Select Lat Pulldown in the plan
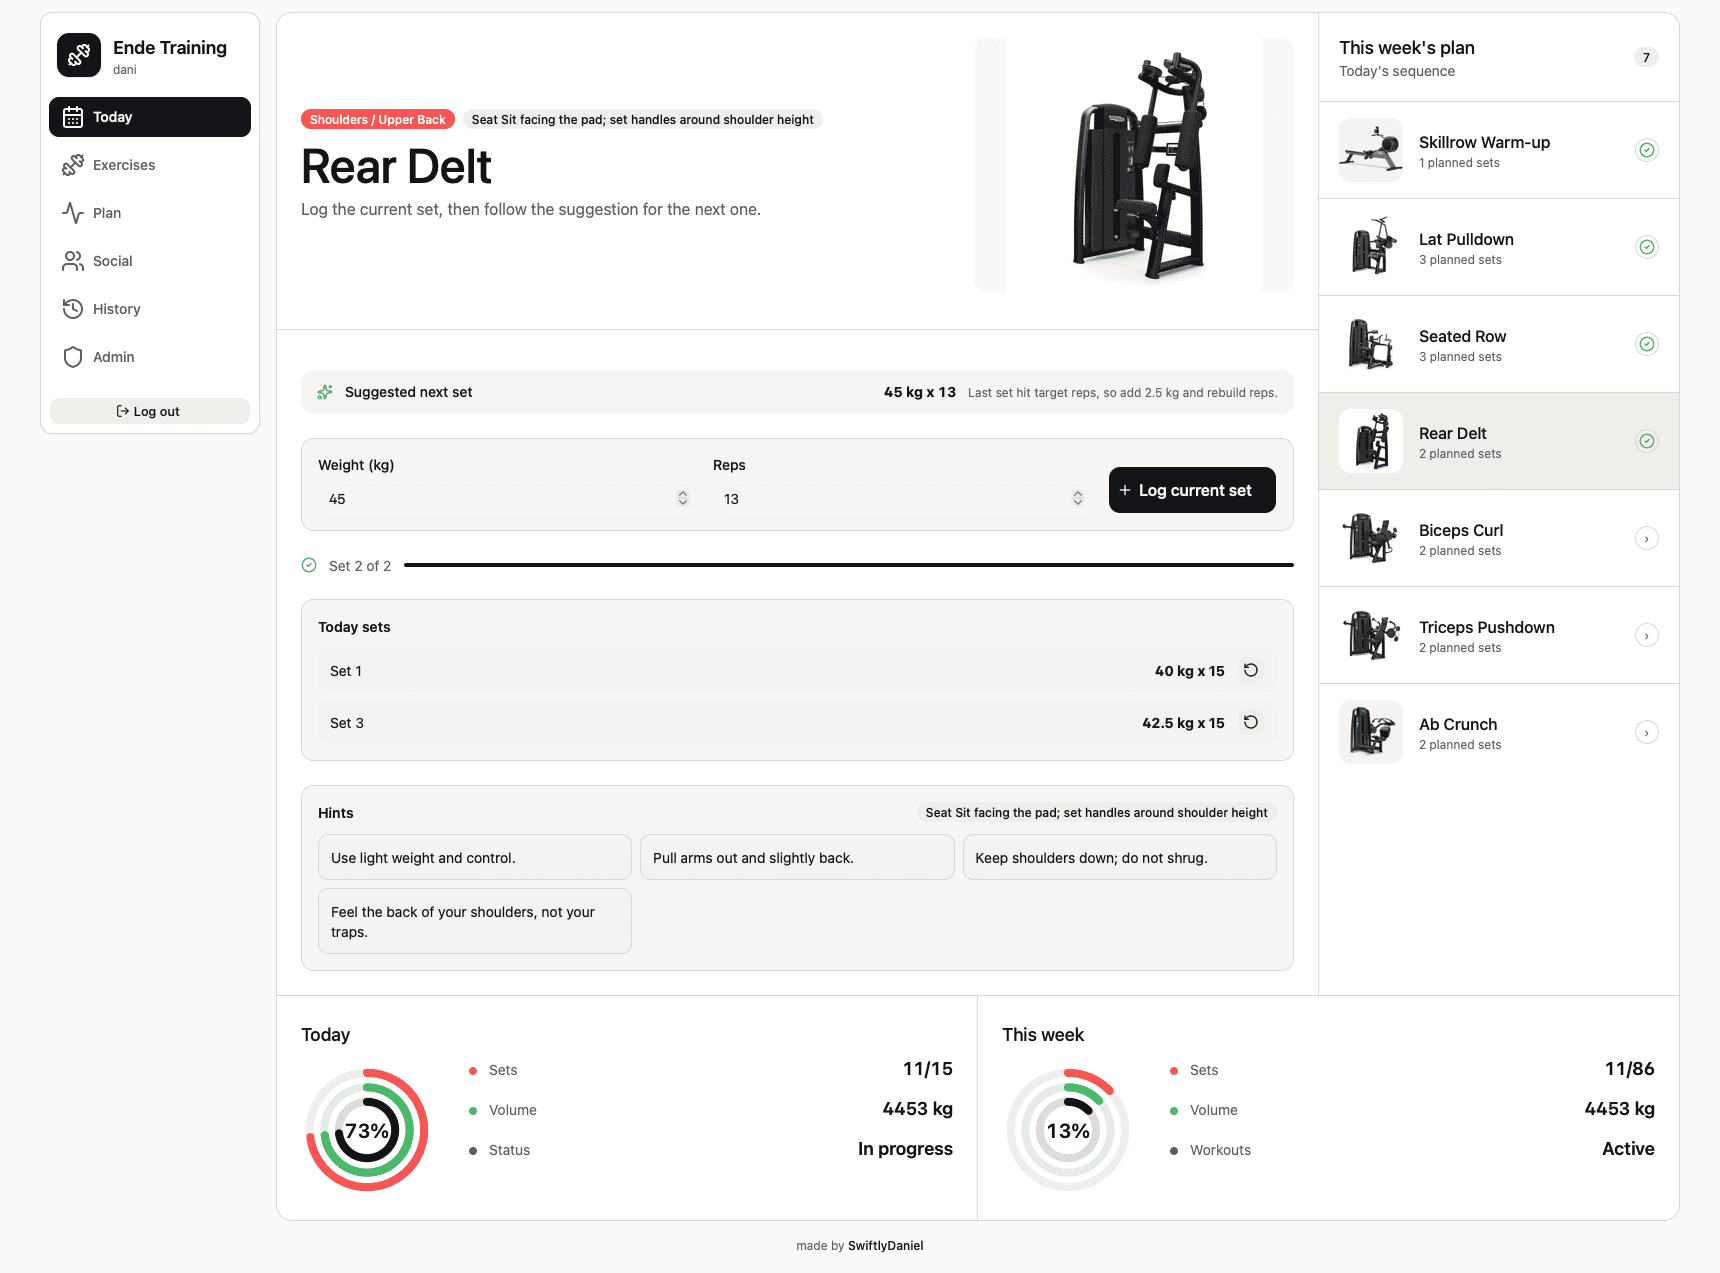Viewport: 1720px width, 1273px height. 1499,247
